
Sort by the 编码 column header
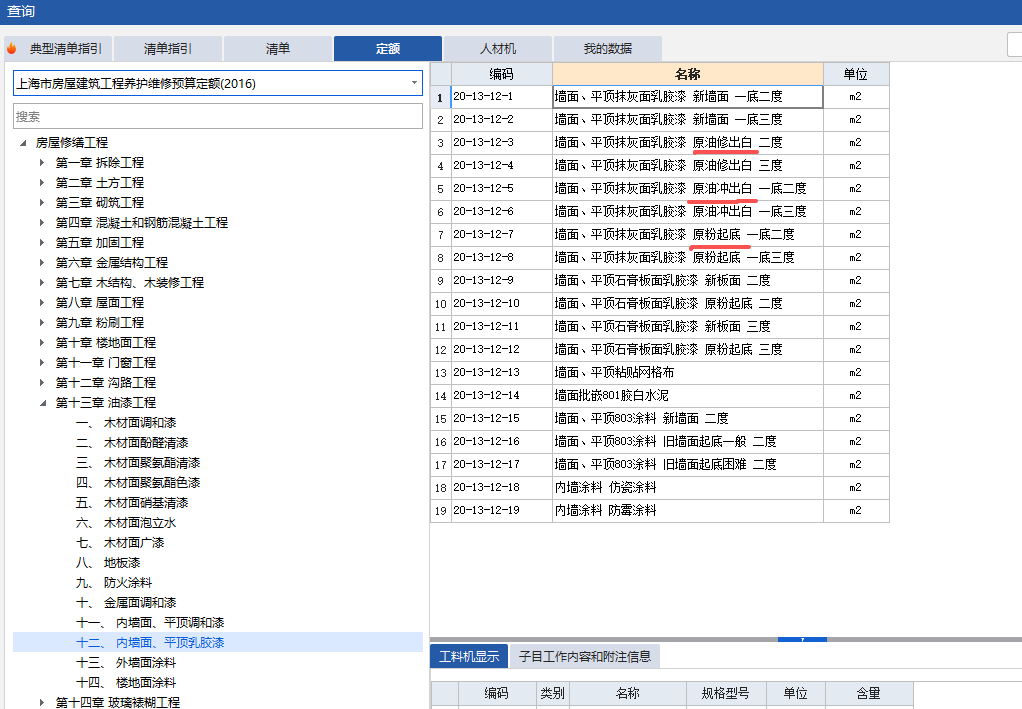click(x=501, y=74)
